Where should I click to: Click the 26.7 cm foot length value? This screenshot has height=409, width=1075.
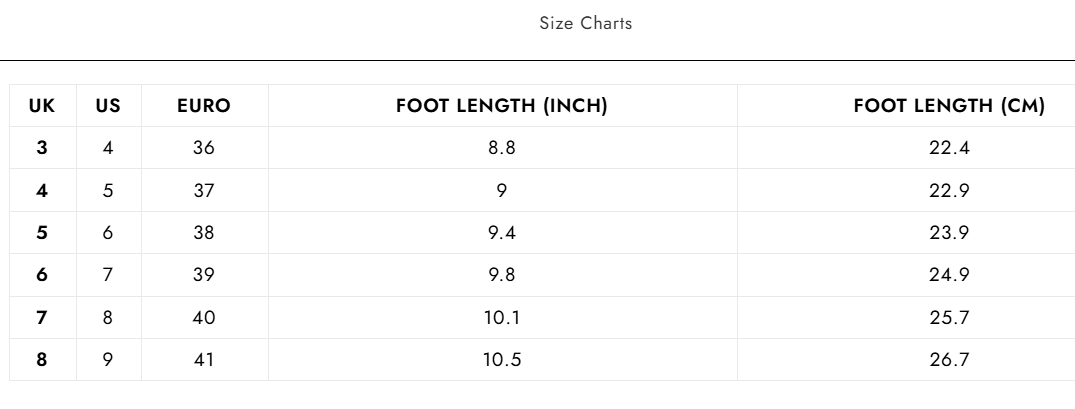coord(948,361)
